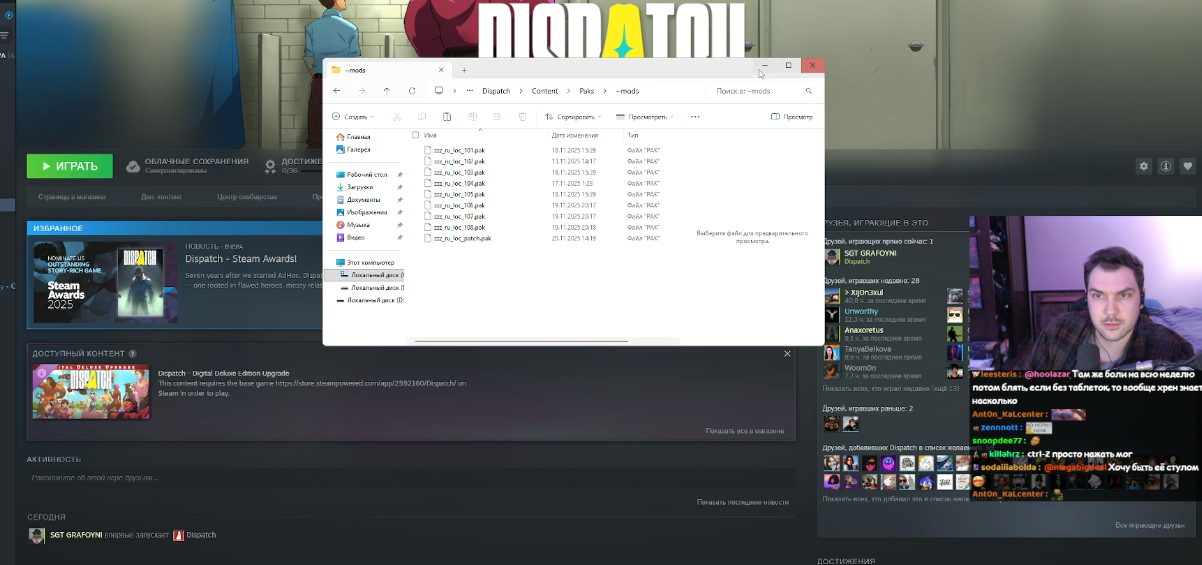Open Загрузки in Explorer sidebar
The height and width of the screenshot is (565, 1202).
pos(354,187)
